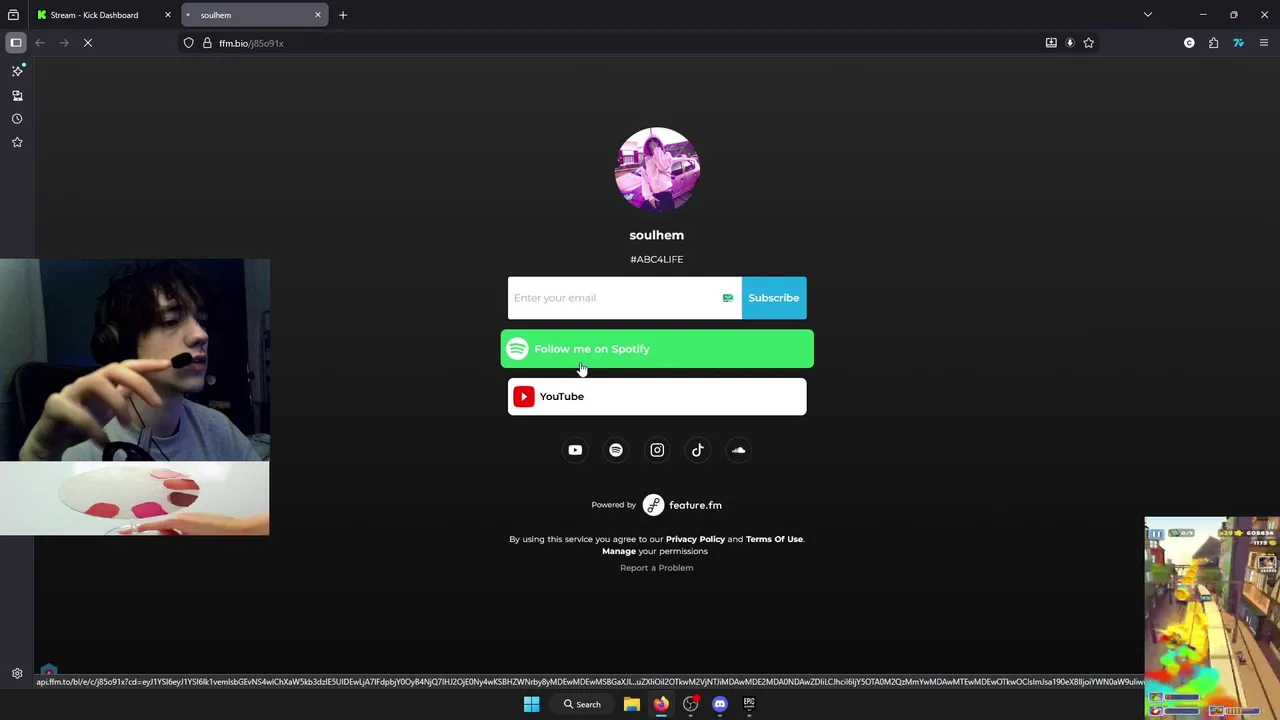Open Bookmarks star in the sidebar

(17, 142)
